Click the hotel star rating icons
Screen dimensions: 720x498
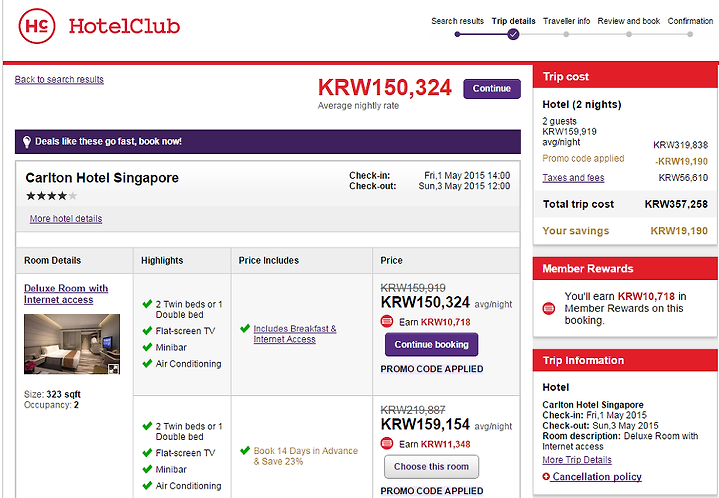(51, 196)
